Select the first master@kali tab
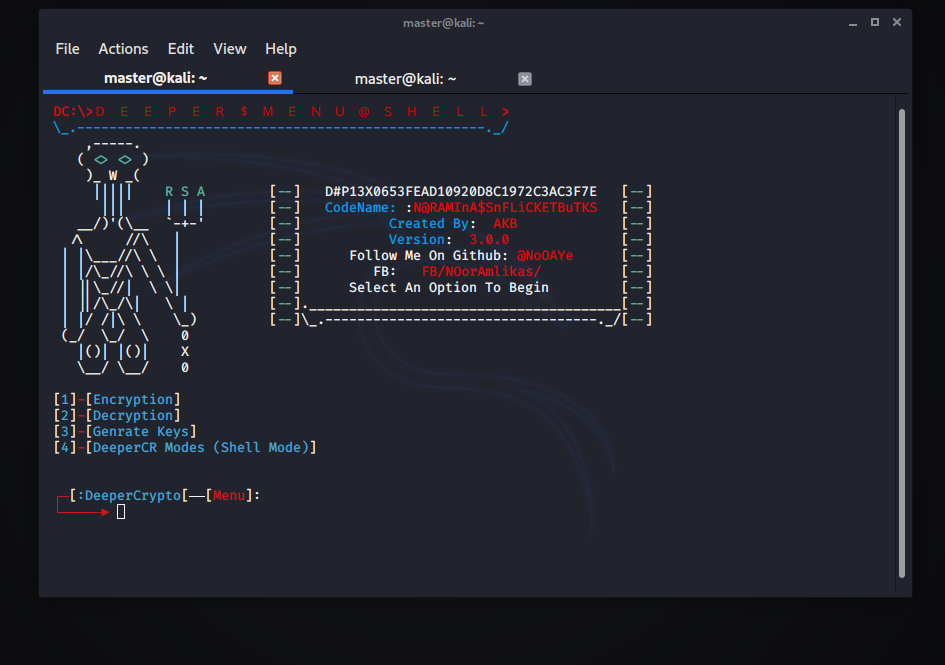The height and width of the screenshot is (665, 945). pos(168,78)
